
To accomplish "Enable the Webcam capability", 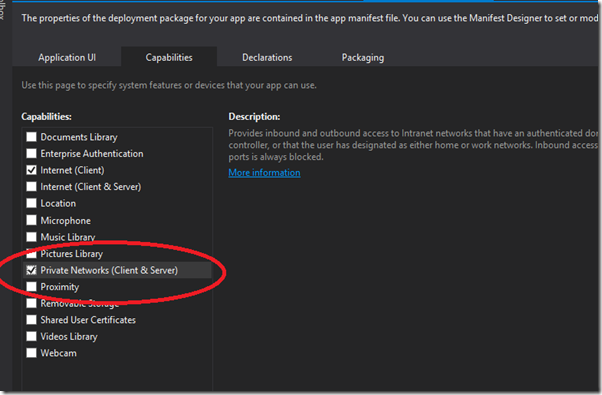I will point(31,353).
